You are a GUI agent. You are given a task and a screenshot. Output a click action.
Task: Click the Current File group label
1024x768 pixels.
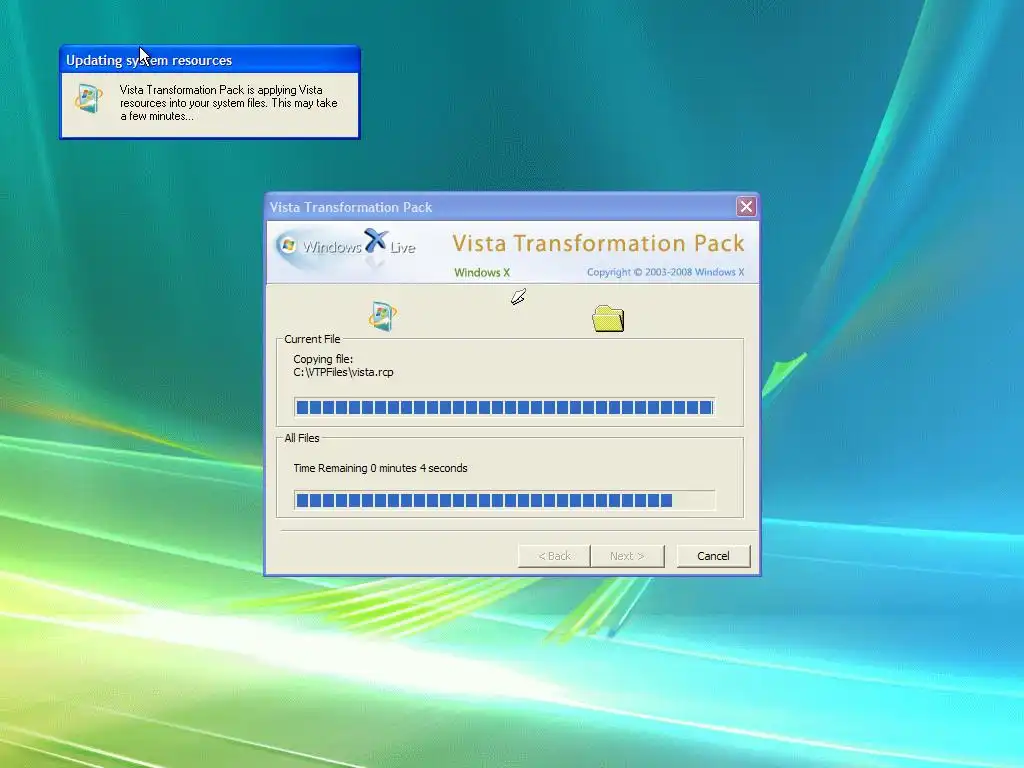[312, 339]
